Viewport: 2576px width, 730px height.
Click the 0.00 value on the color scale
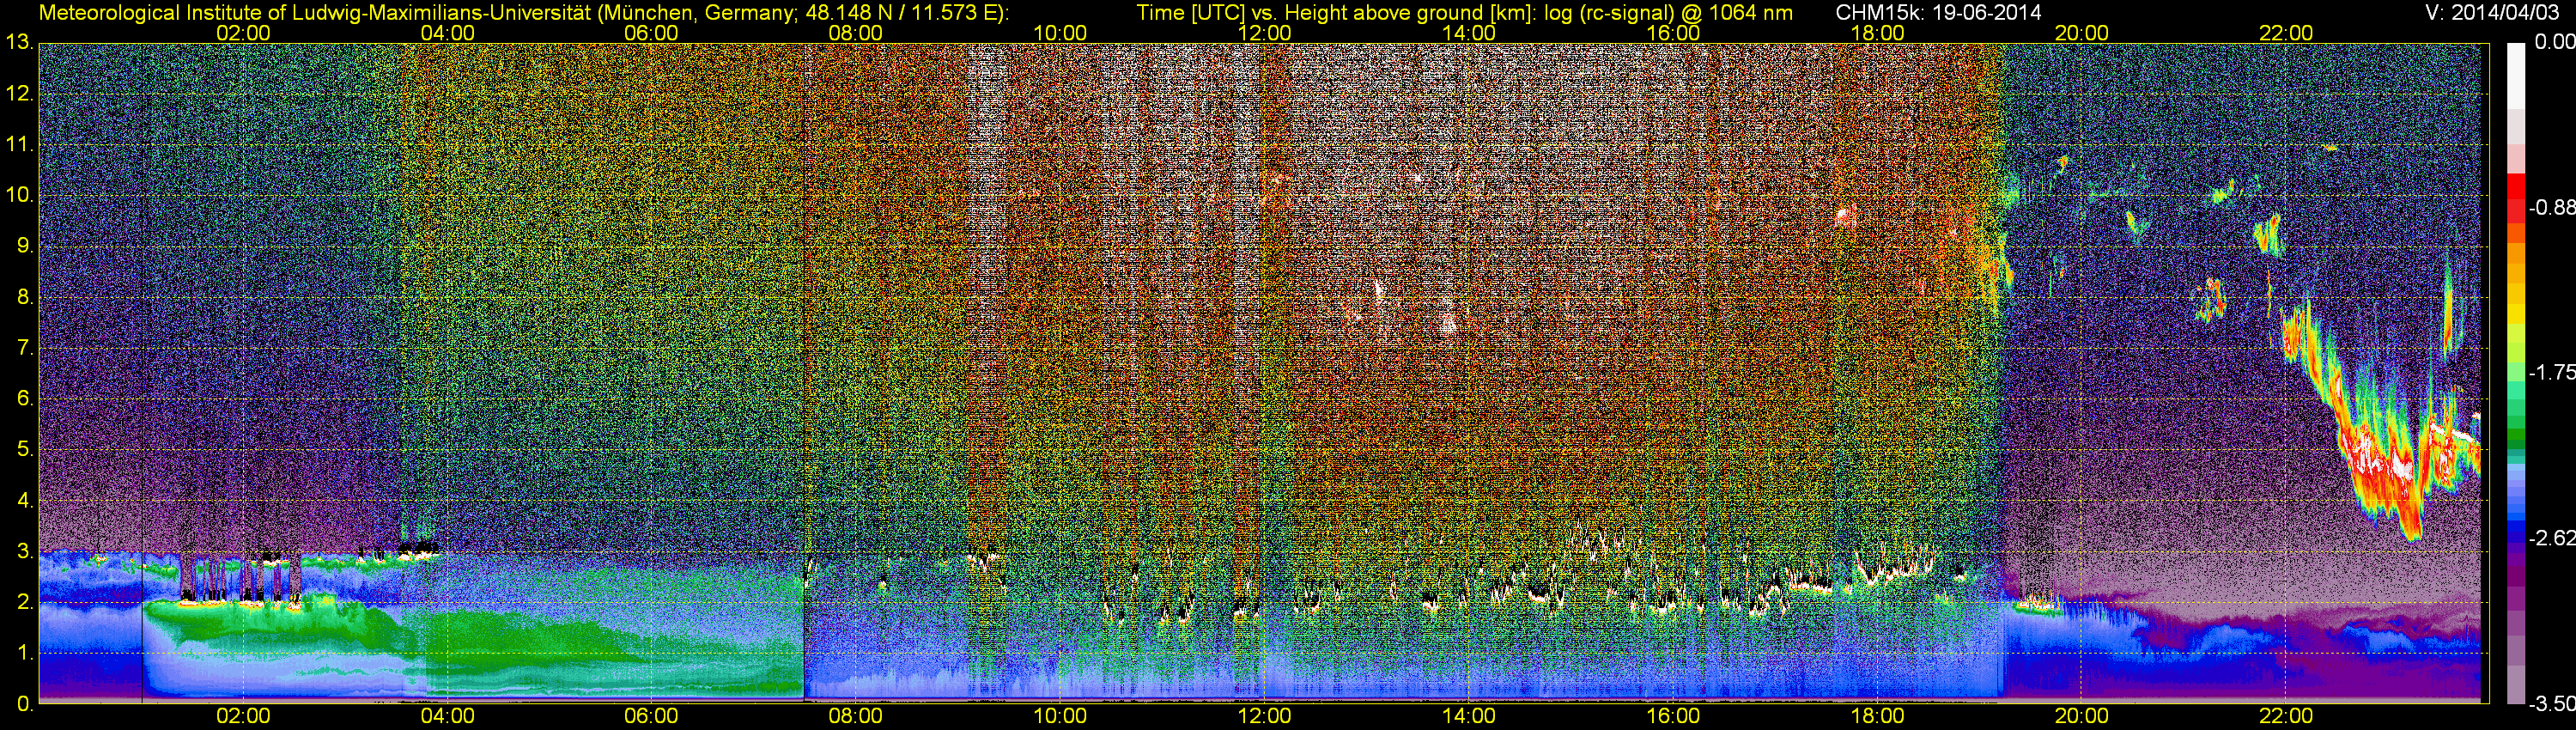(2556, 42)
